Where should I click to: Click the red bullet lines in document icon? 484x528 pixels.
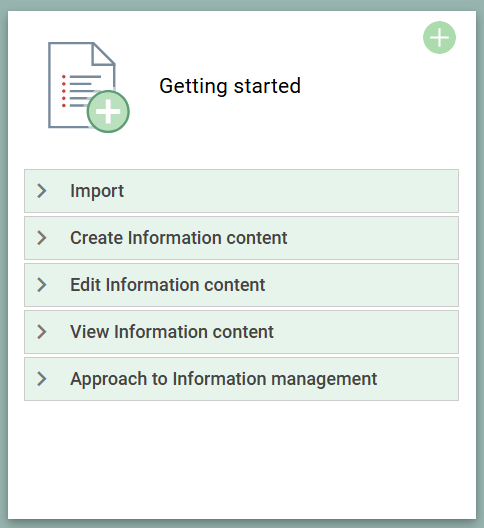[64, 91]
